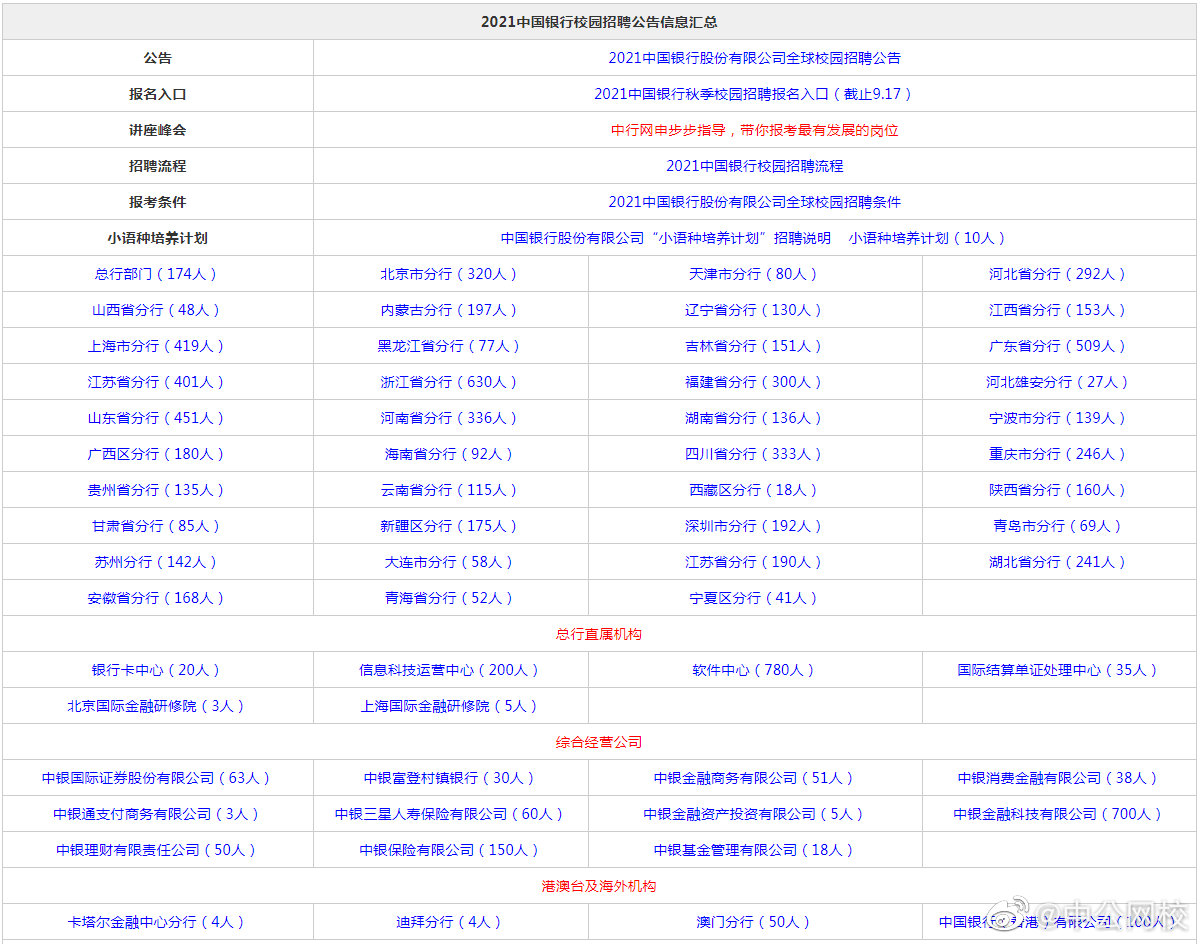Click 迪拜分行（4人） link
Screen dimensions: 1200x944
449,922
